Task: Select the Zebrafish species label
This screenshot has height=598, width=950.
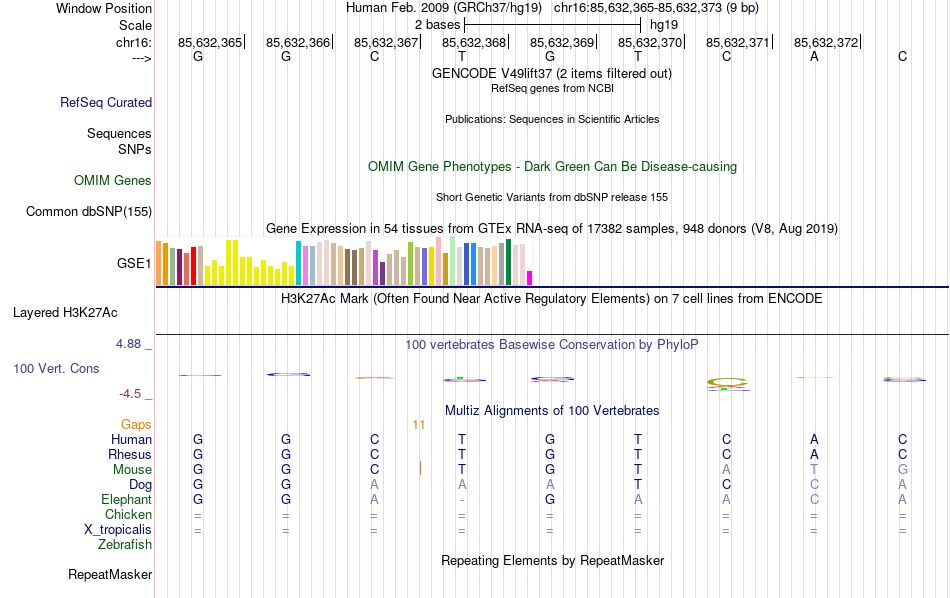Action: pos(125,545)
